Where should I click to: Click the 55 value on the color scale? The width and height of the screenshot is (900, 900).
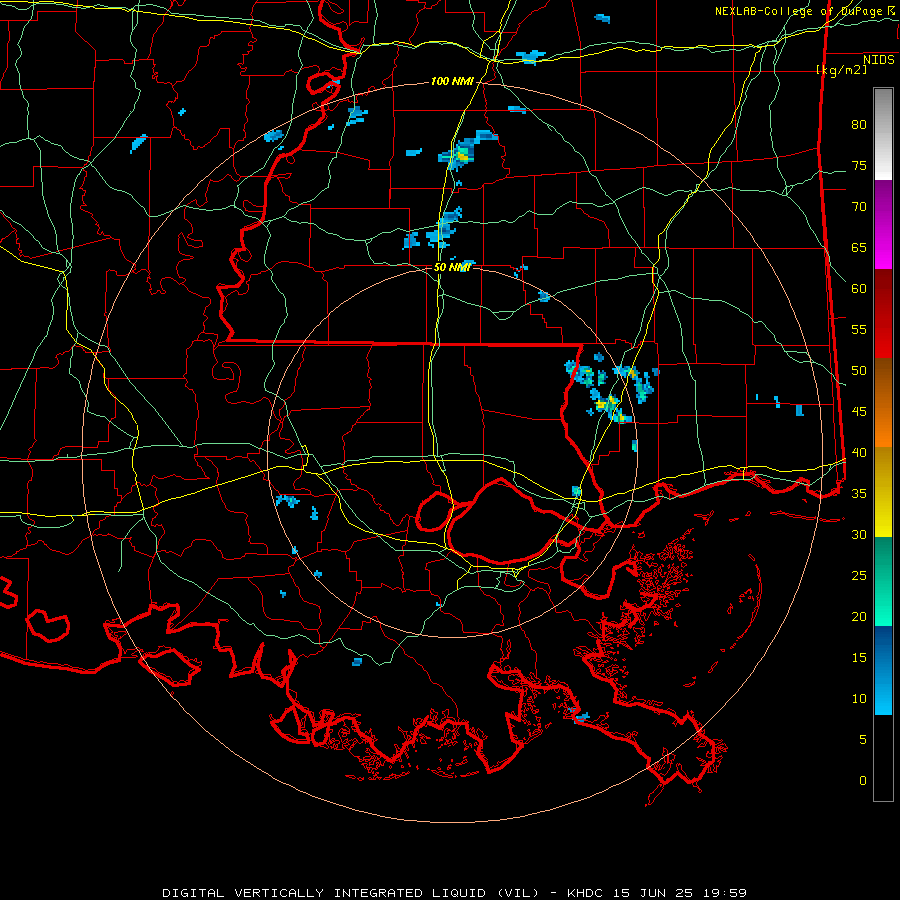(x=859, y=329)
